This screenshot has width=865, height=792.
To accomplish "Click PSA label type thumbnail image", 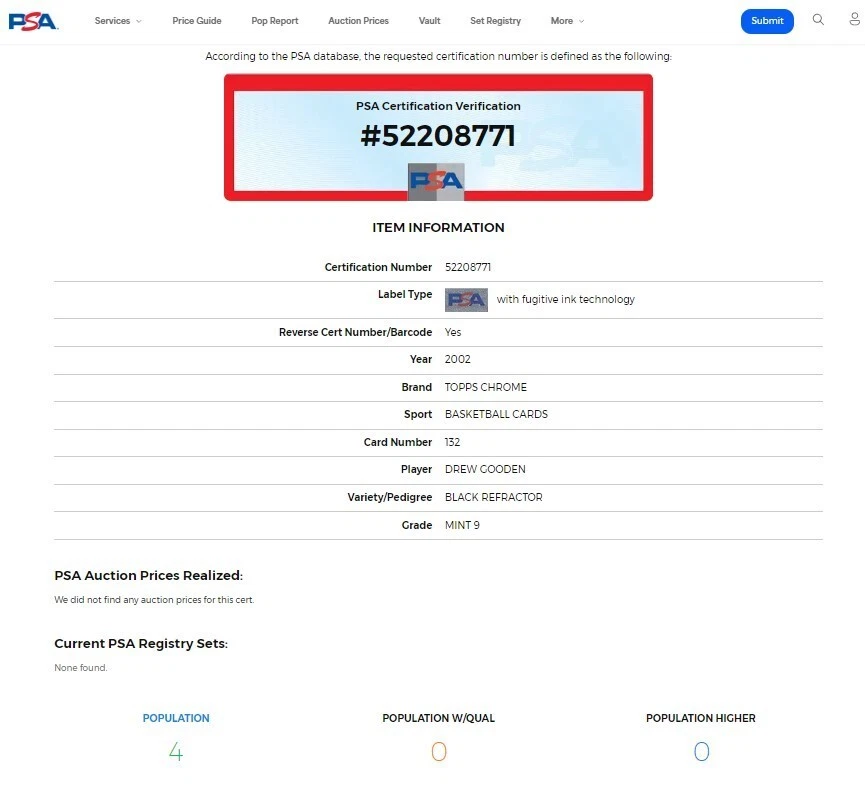I will coord(466,299).
